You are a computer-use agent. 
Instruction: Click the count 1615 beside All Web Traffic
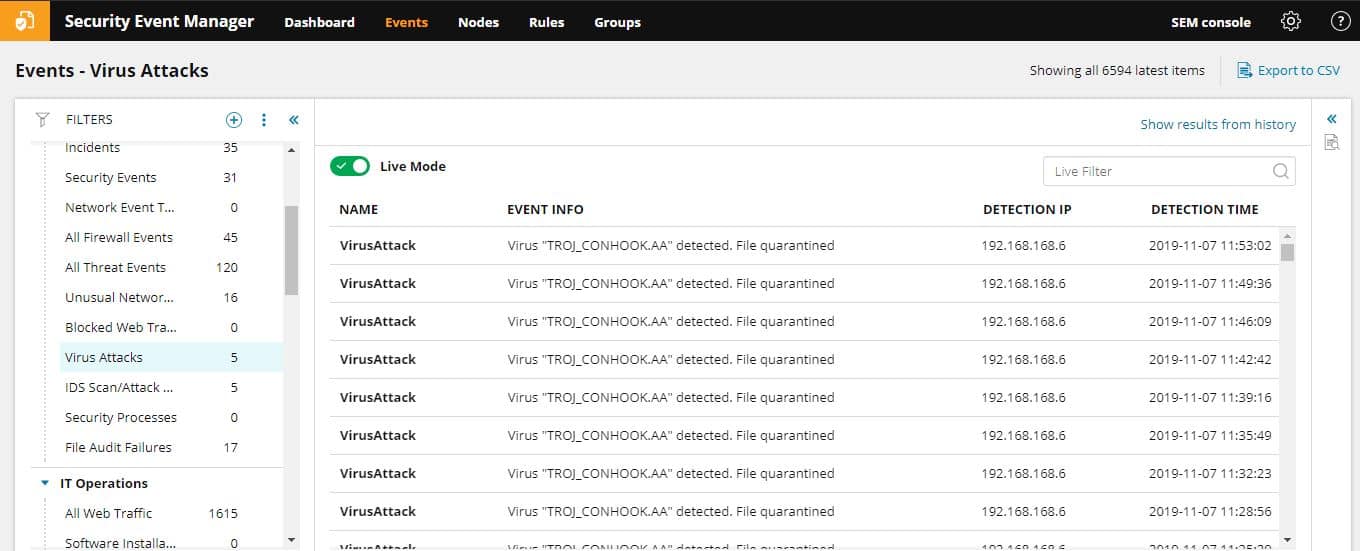(223, 513)
